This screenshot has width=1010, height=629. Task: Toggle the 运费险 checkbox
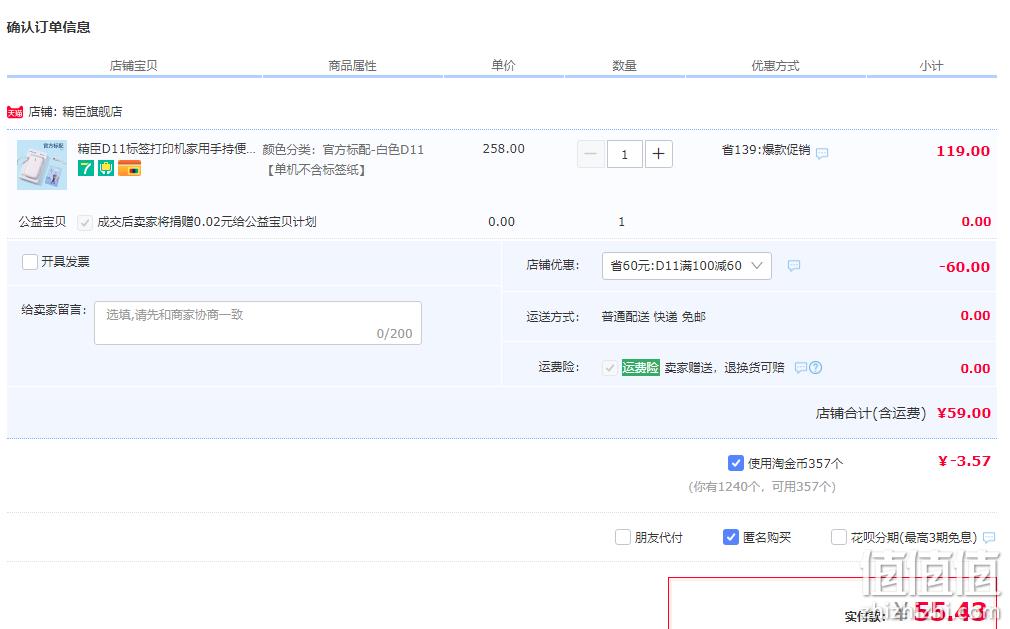[x=609, y=368]
